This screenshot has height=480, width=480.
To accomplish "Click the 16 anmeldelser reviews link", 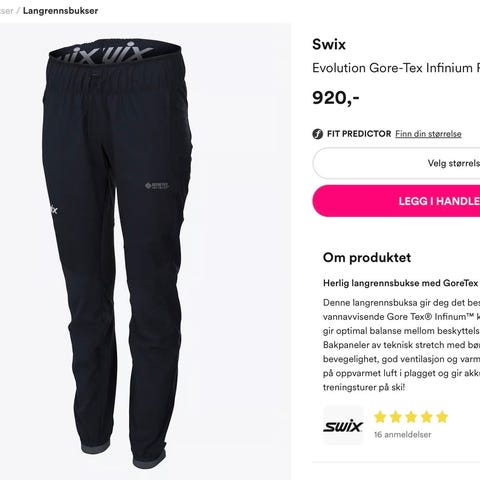I will 402,435.
